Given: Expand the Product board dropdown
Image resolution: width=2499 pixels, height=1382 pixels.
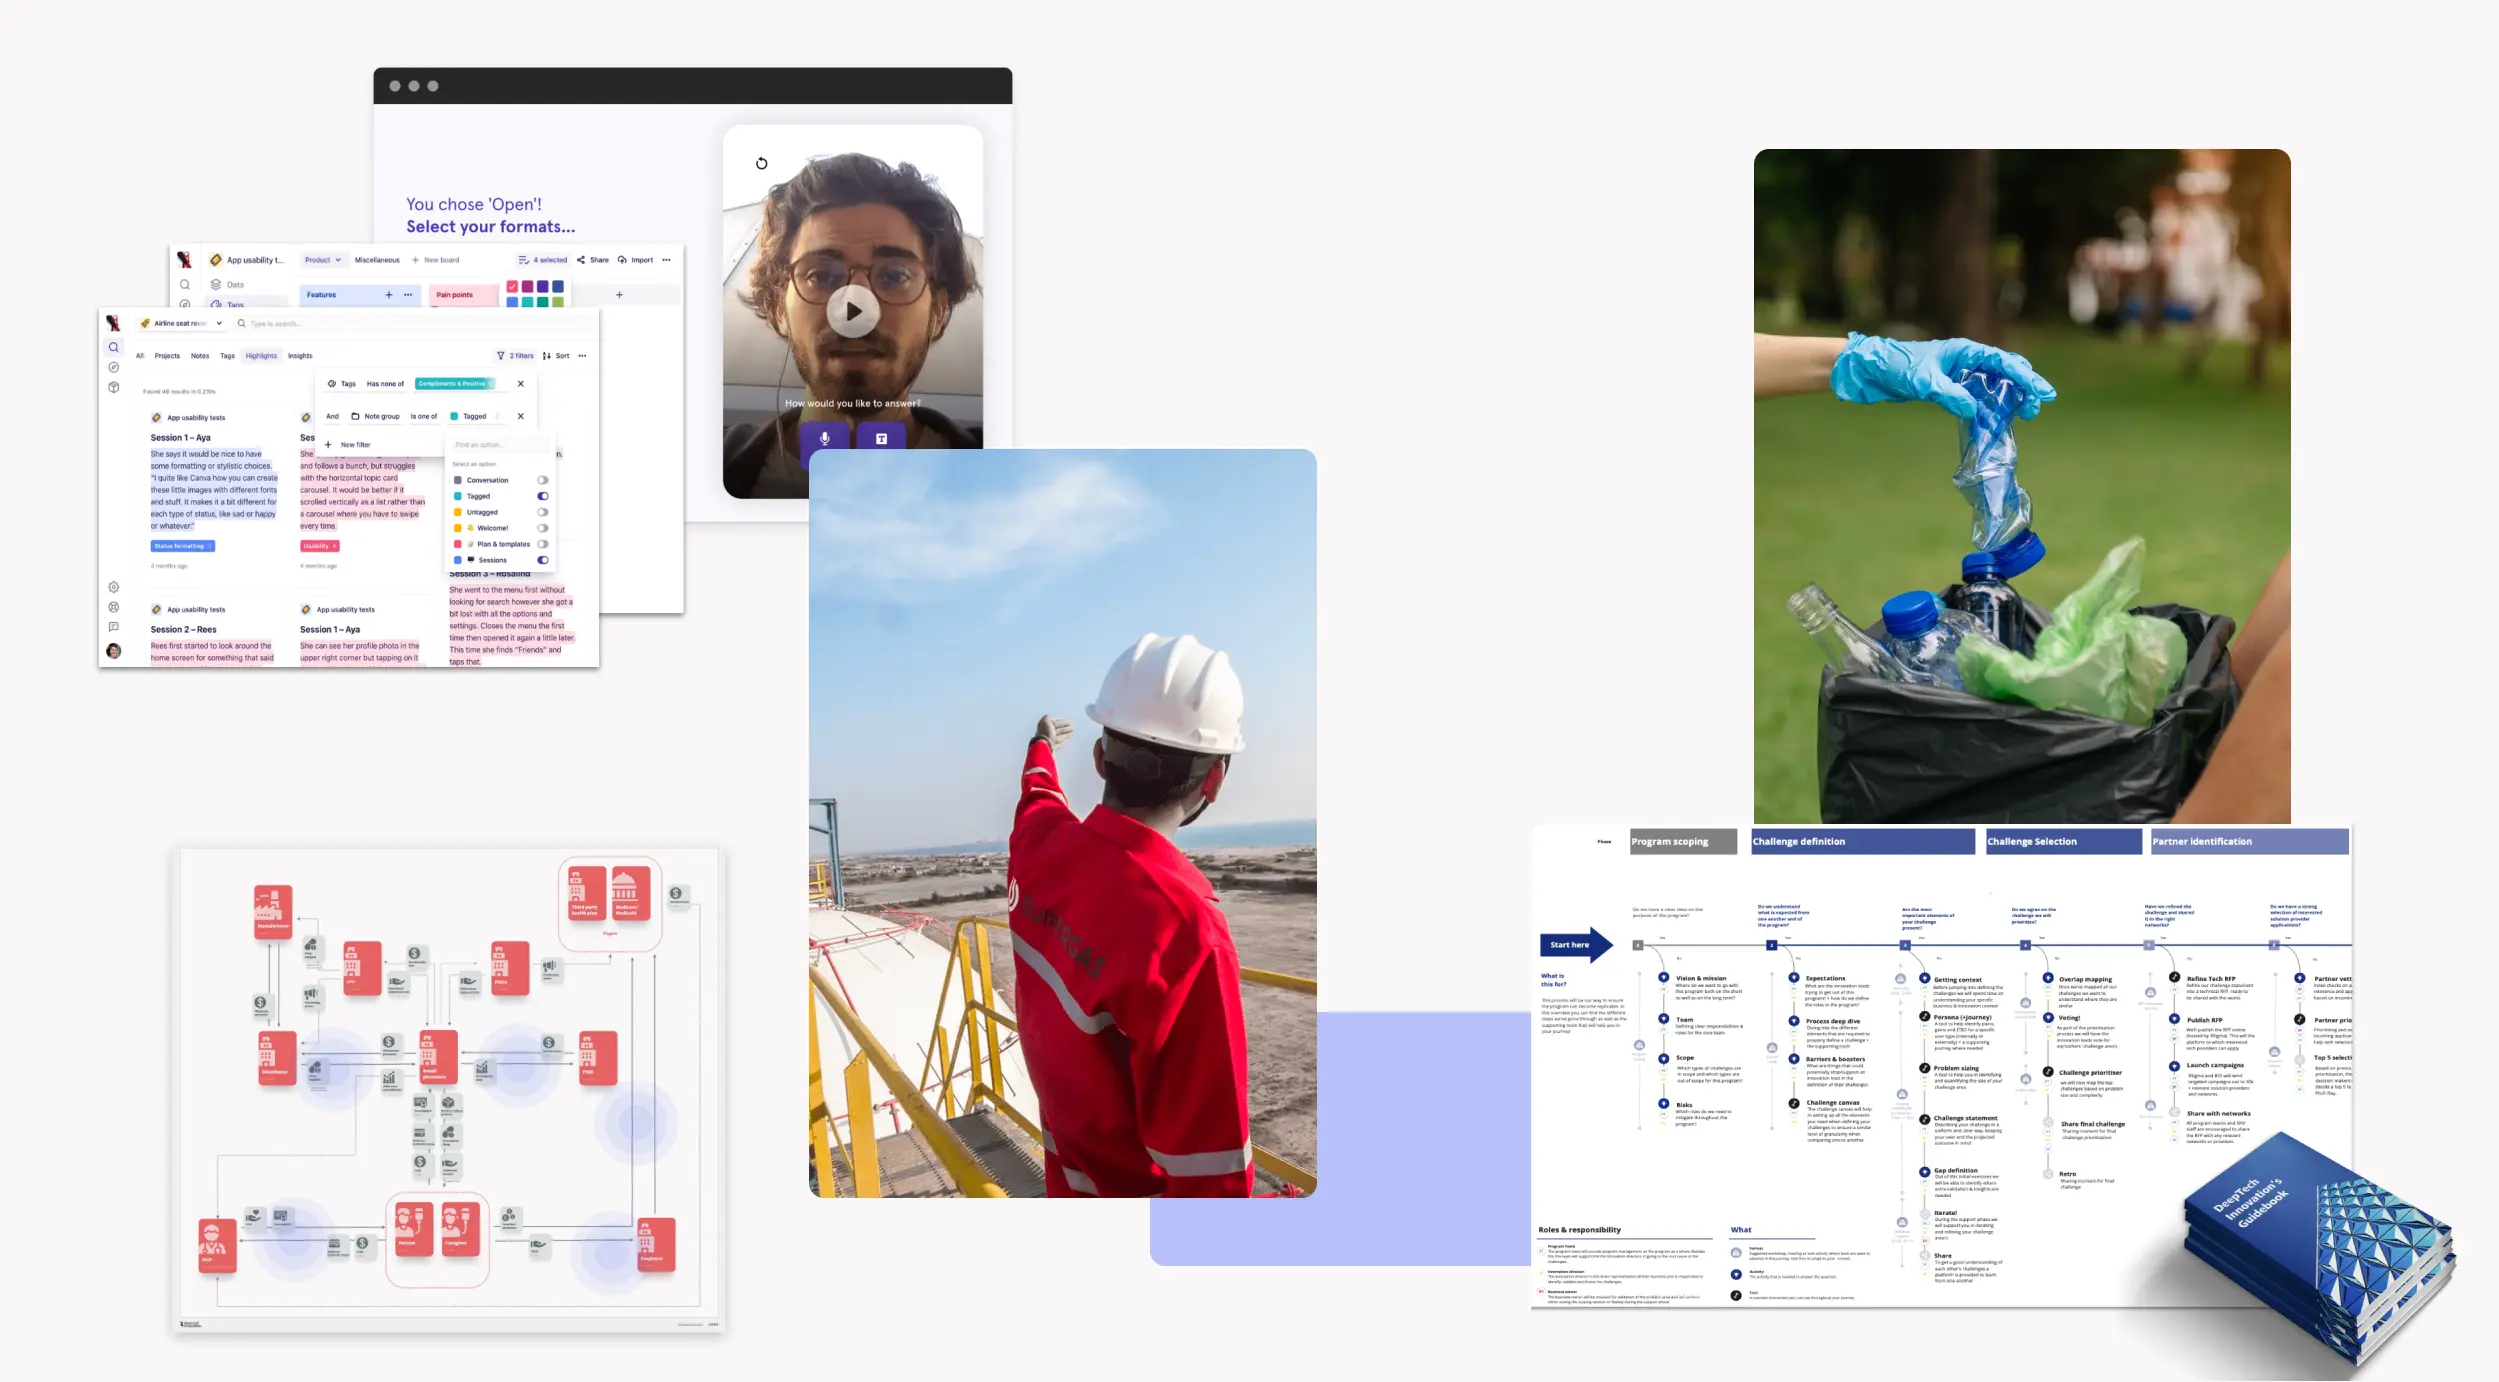Looking at the screenshot, I should 323,260.
